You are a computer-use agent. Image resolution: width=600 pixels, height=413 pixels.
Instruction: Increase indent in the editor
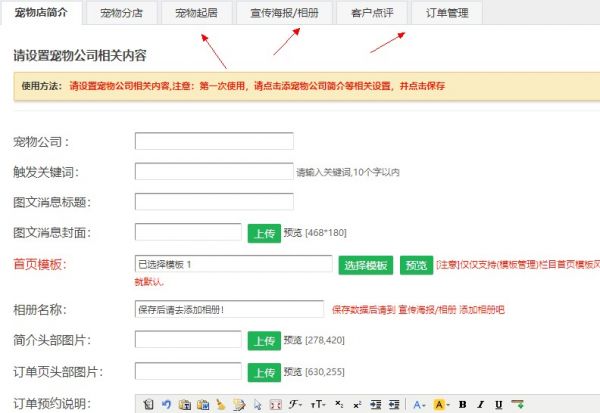coord(375,404)
